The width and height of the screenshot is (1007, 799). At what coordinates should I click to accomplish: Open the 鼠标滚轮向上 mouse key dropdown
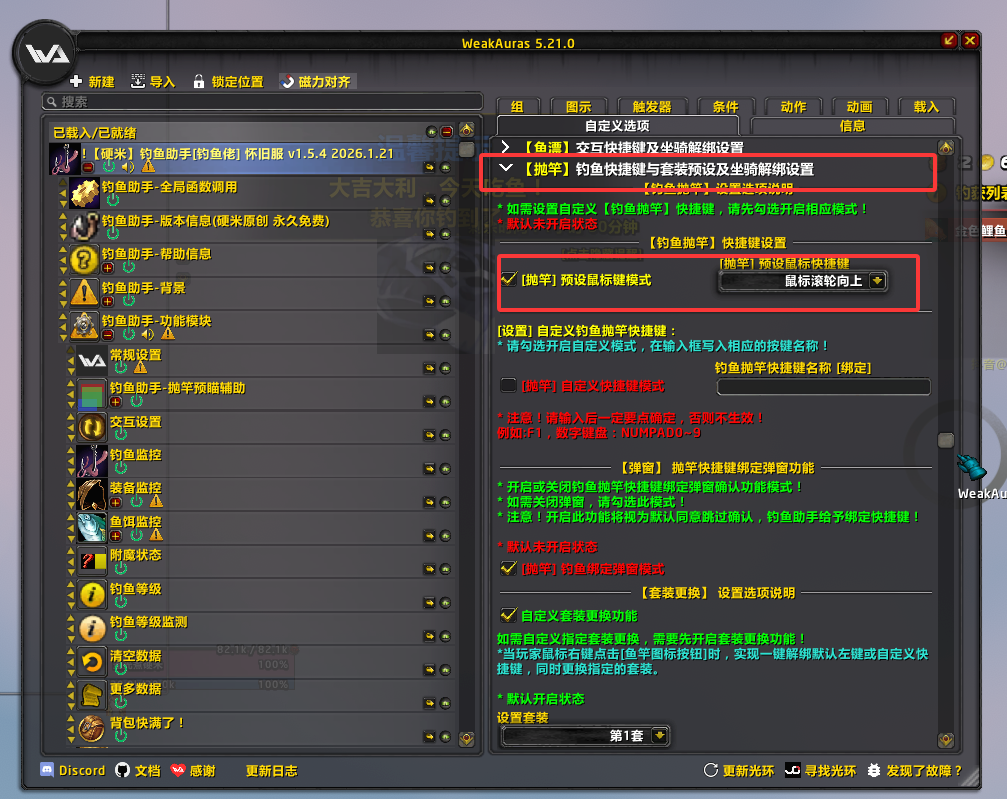pyautogui.click(x=803, y=281)
